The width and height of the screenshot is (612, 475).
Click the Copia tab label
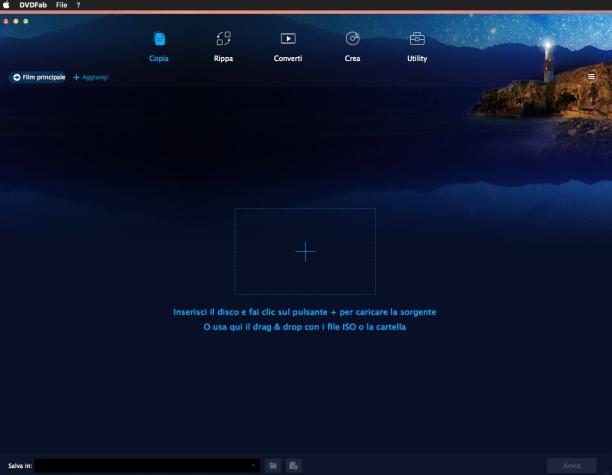(159, 58)
